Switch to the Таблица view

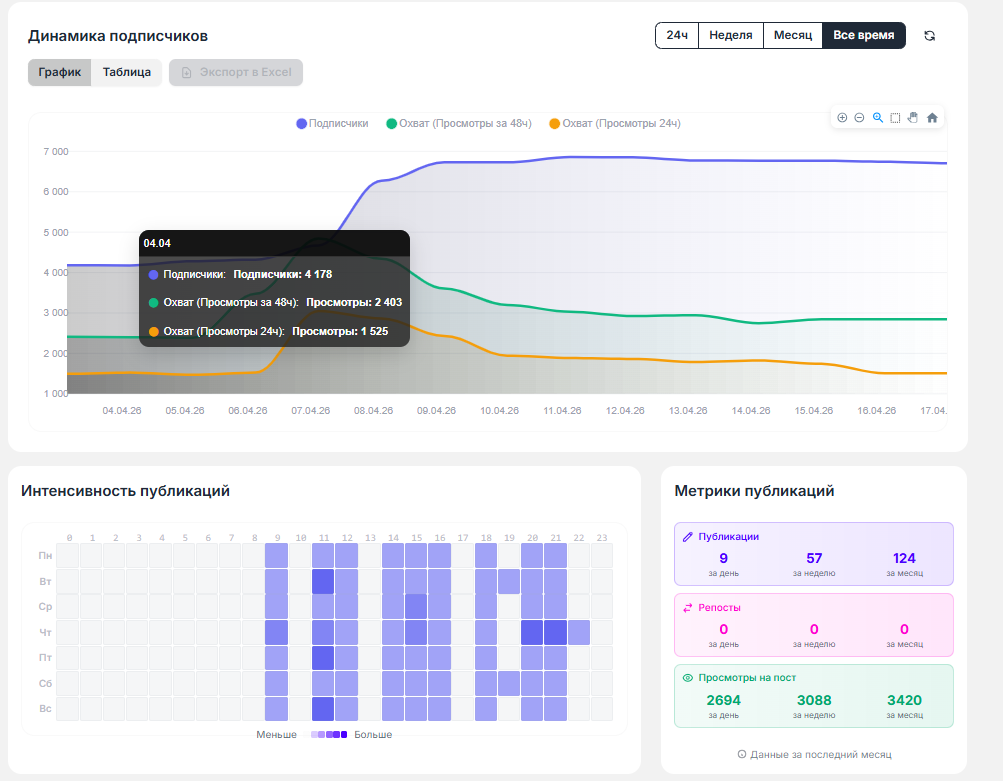(x=127, y=73)
